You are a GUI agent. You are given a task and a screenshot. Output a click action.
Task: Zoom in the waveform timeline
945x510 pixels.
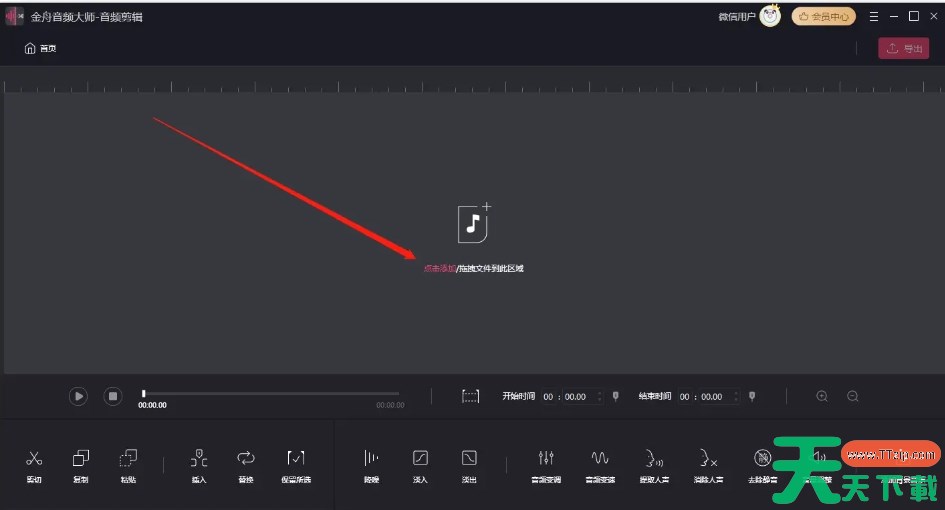(x=822, y=396)
